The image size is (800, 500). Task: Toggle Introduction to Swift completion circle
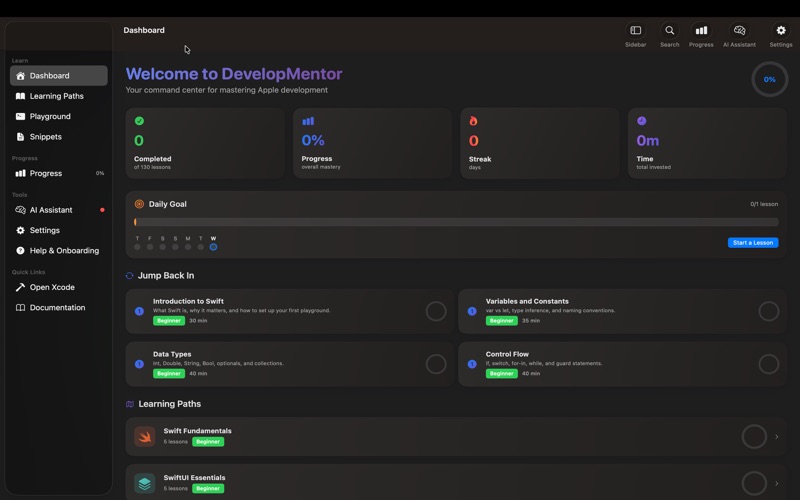[x=436, y=311]
